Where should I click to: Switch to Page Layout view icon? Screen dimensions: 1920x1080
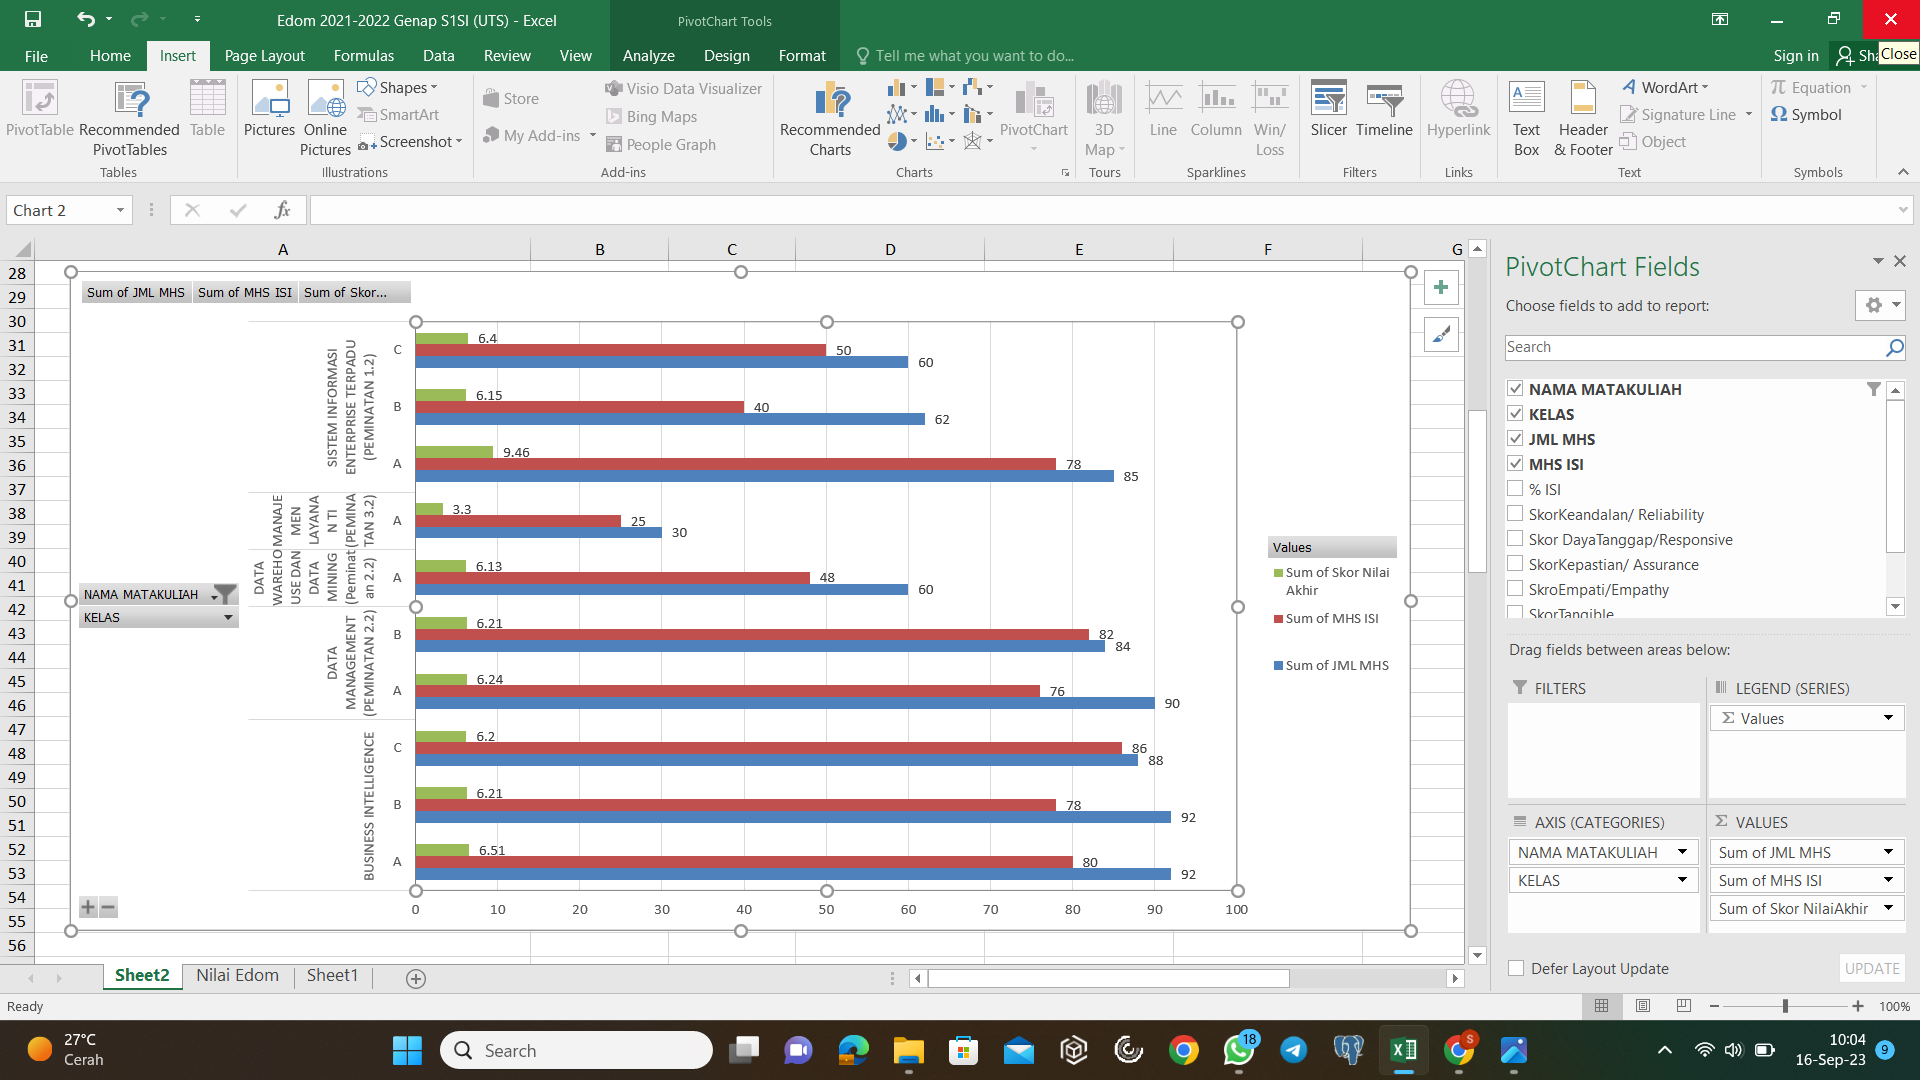[x=1643, y=1006]
